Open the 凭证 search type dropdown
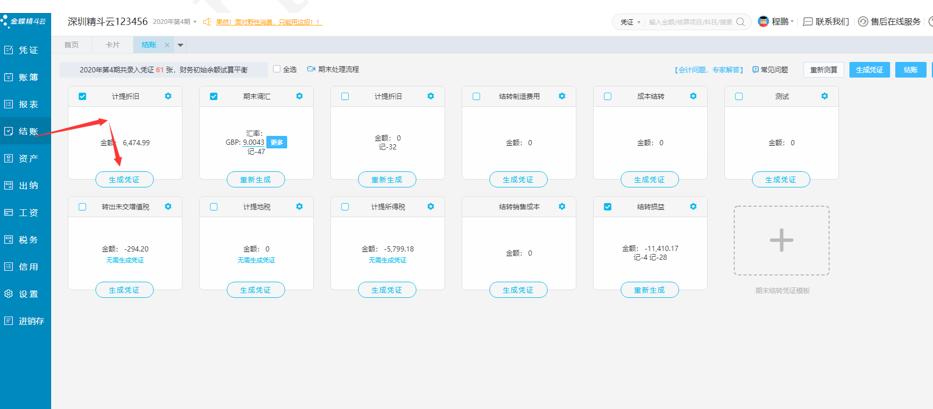 [630, 22]
